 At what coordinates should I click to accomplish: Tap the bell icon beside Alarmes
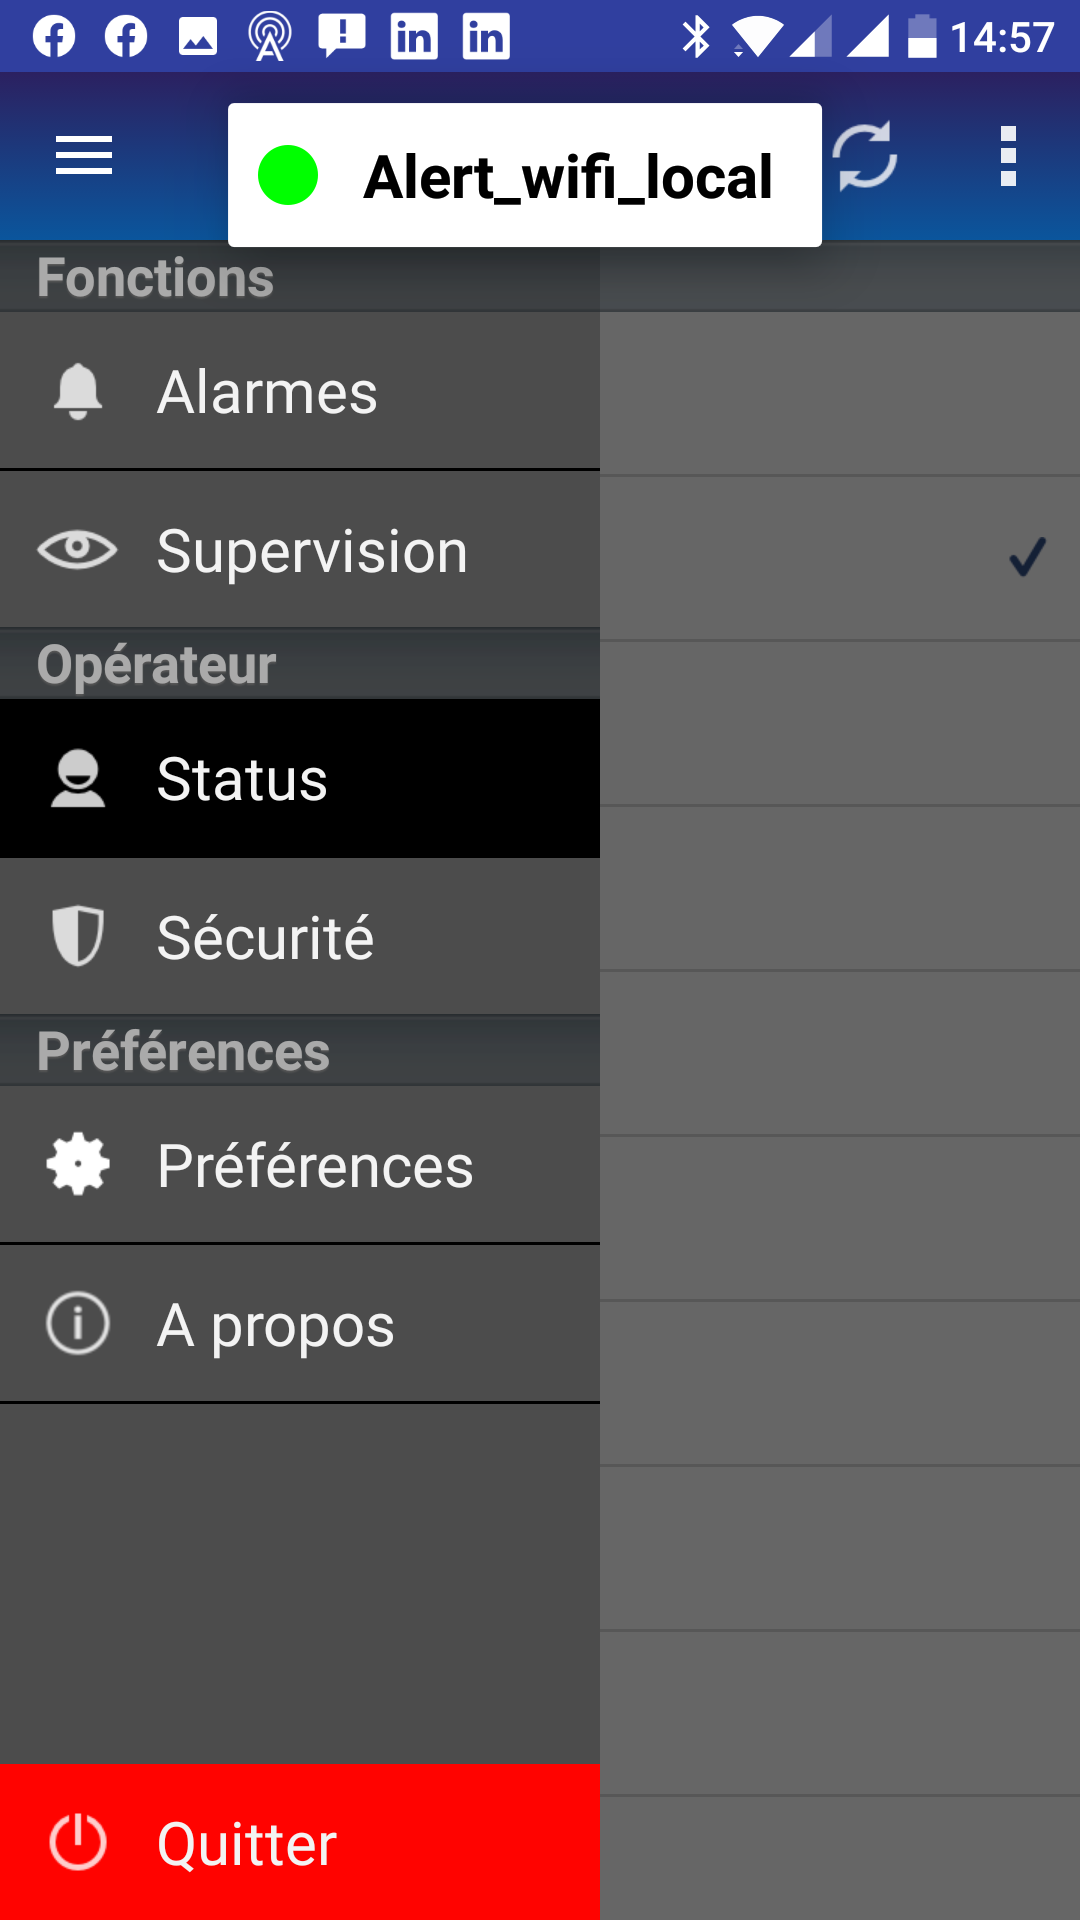tap(78, 391)
